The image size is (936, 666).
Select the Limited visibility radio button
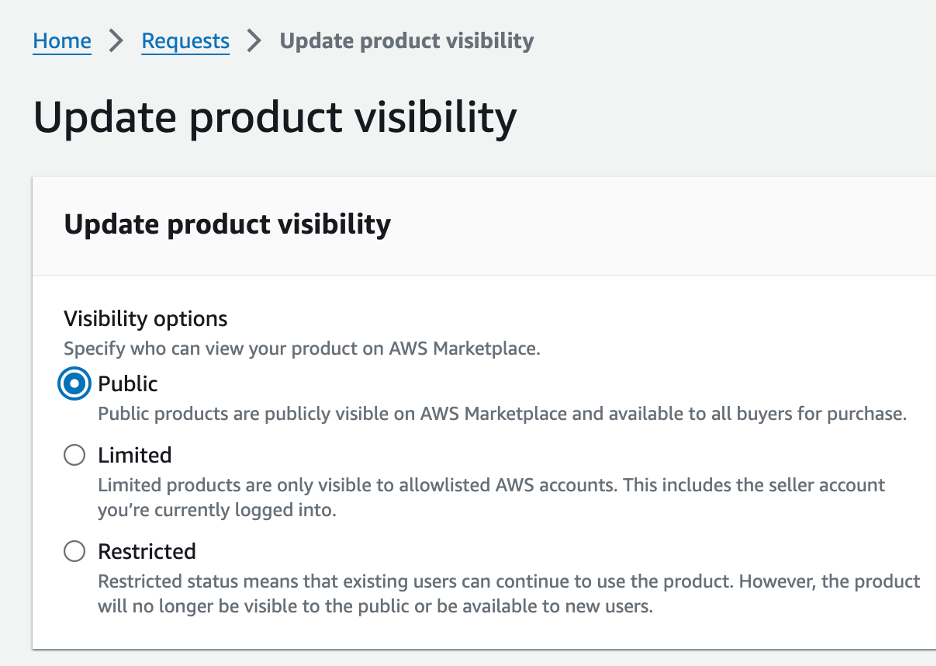[x=74, y=455]
